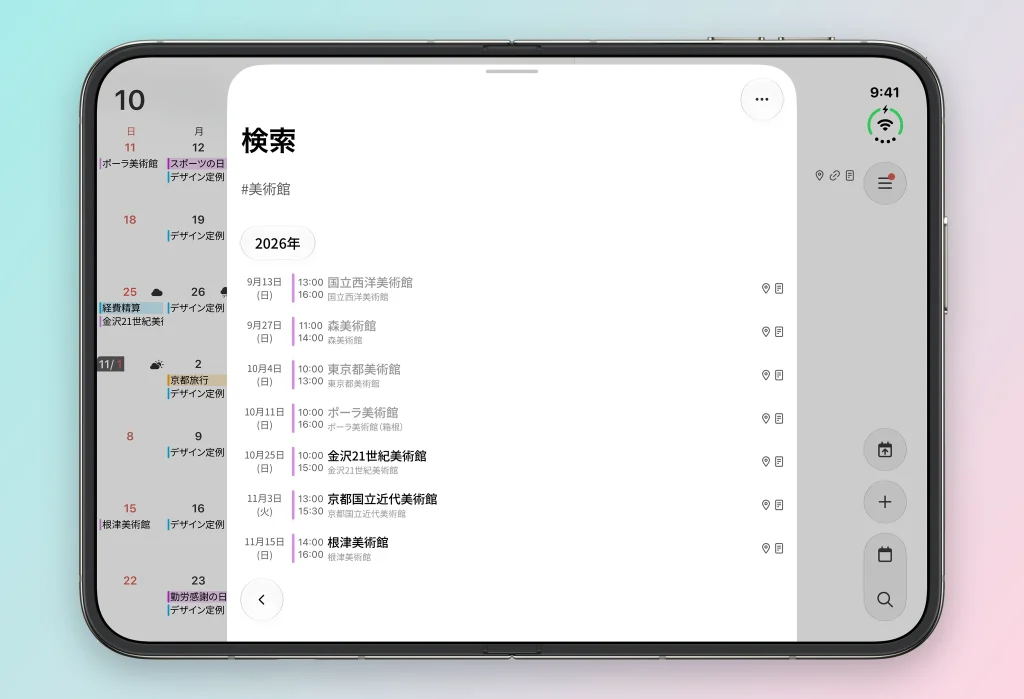This screenshot has width=1024, height=699.
Task: Tap memo icon for 京都国立近代美術館 row
Action: pyautogui.click(x=779, y=504)
